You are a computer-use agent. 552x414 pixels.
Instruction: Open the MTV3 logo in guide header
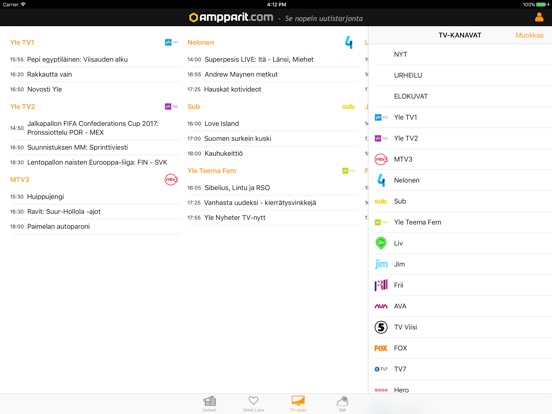[171, 180]
